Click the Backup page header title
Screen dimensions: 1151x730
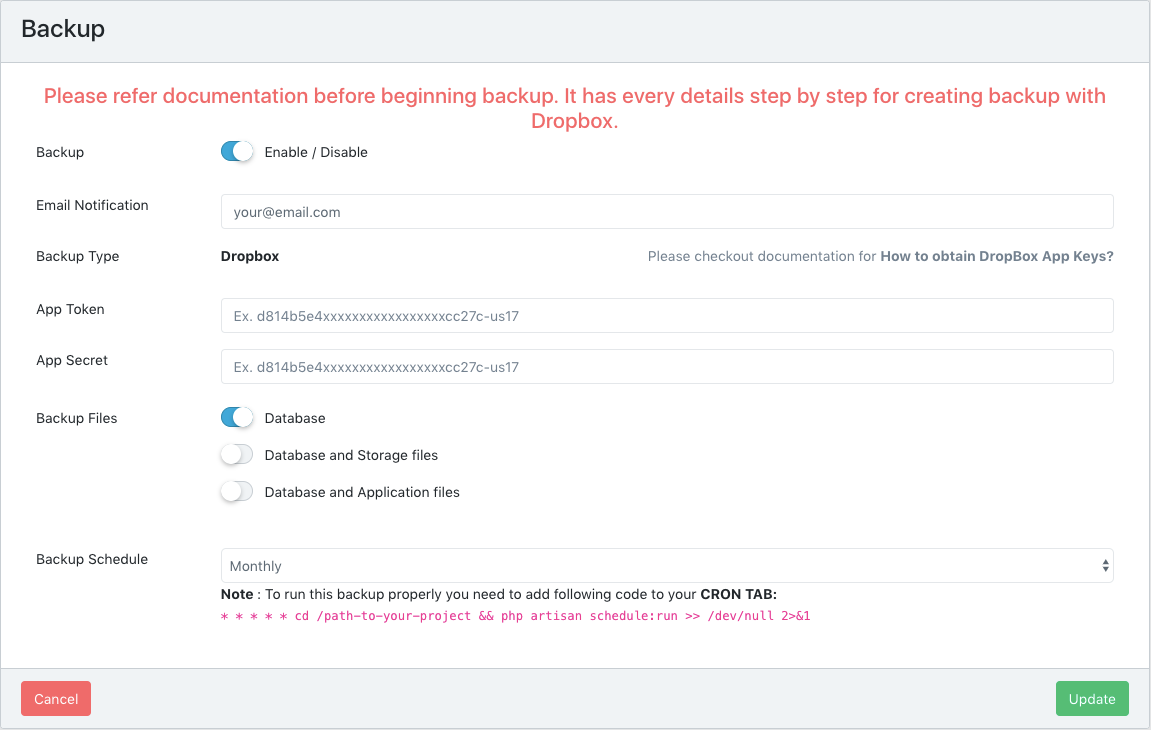63,29
